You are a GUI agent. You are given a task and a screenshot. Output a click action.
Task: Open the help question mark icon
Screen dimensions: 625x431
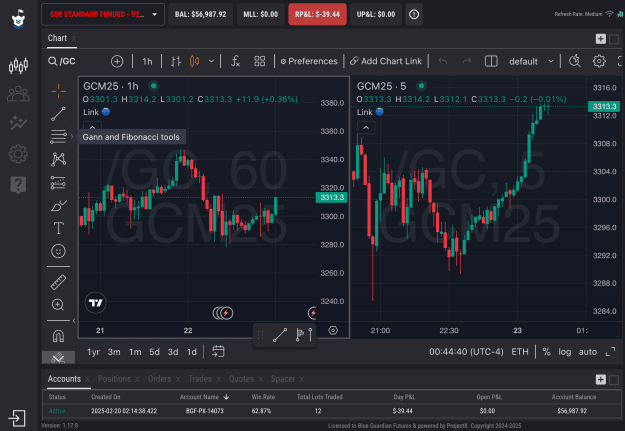point(18,185)
